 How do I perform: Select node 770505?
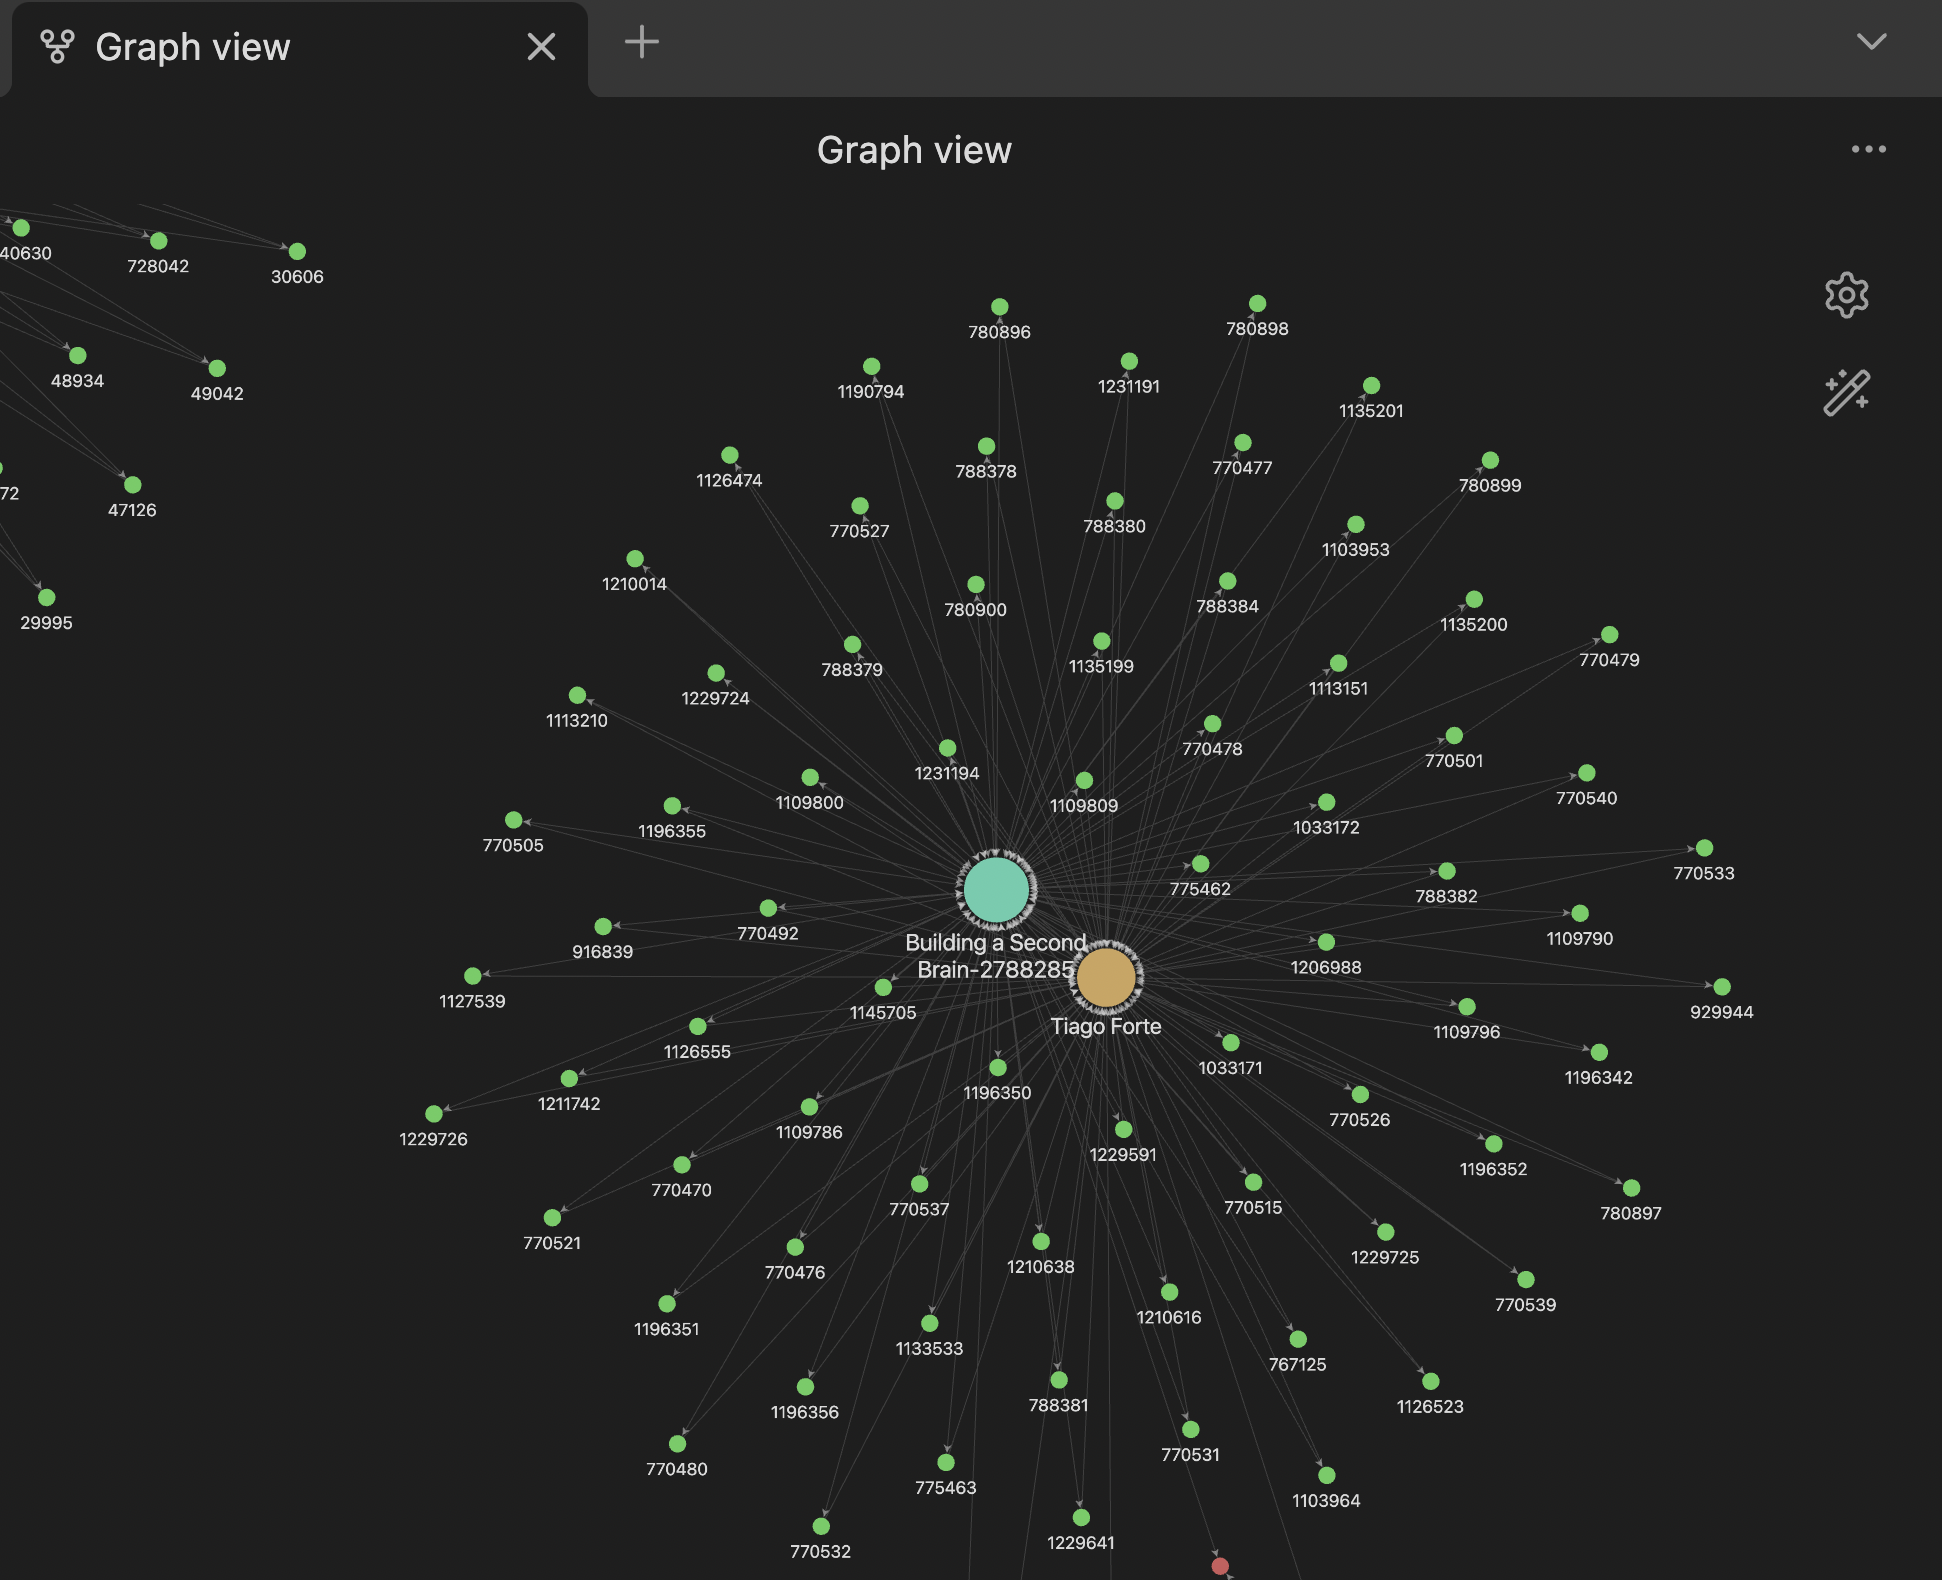coord(513,820)
